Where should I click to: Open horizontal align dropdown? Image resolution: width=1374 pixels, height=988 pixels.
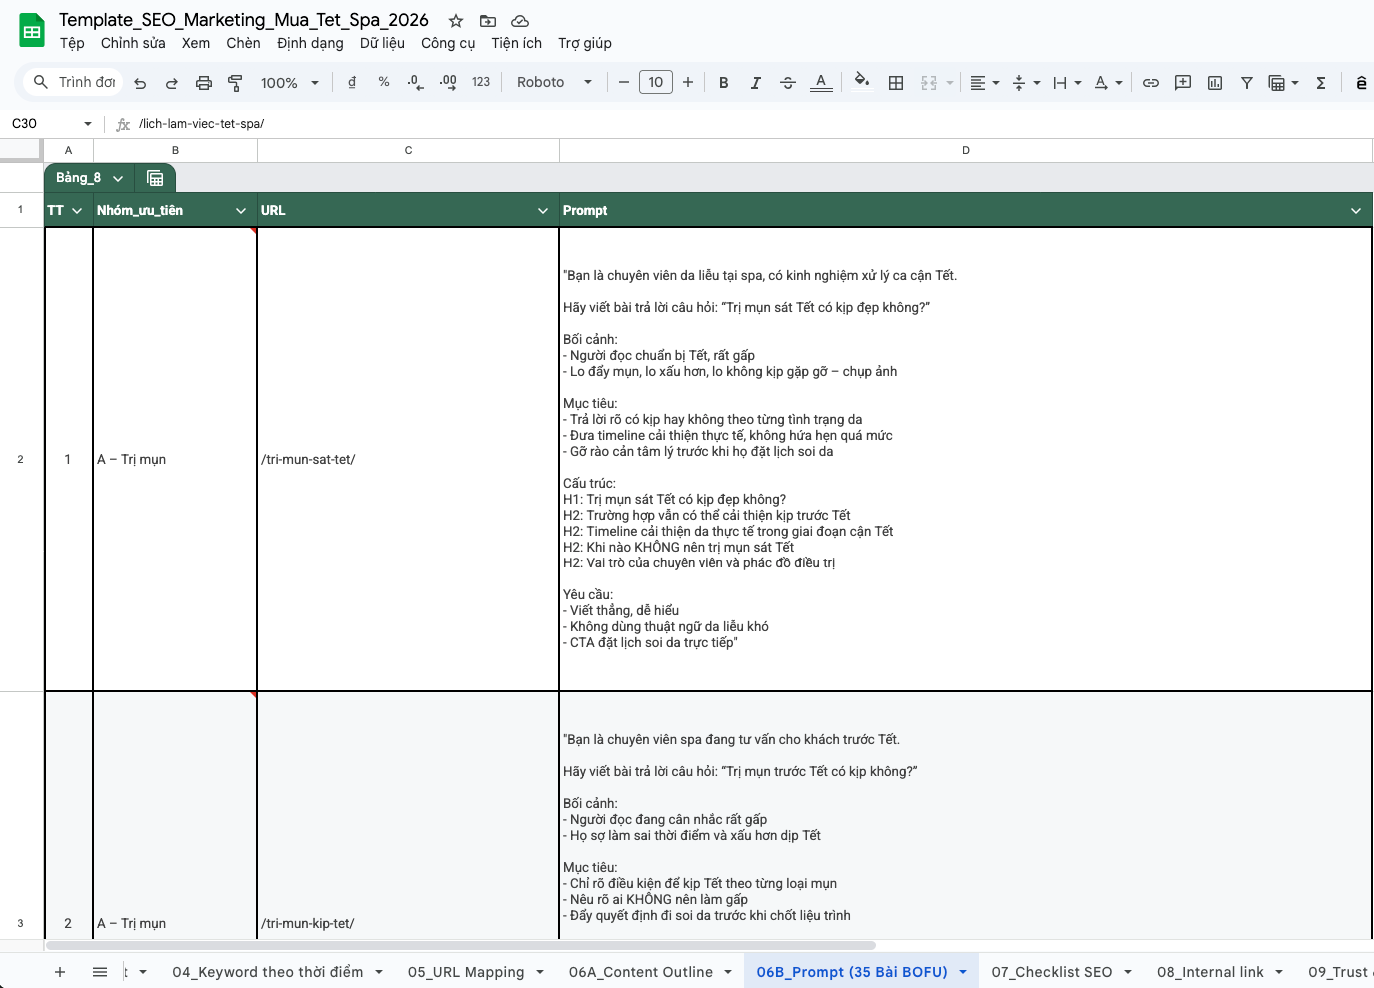click(985, 83)
